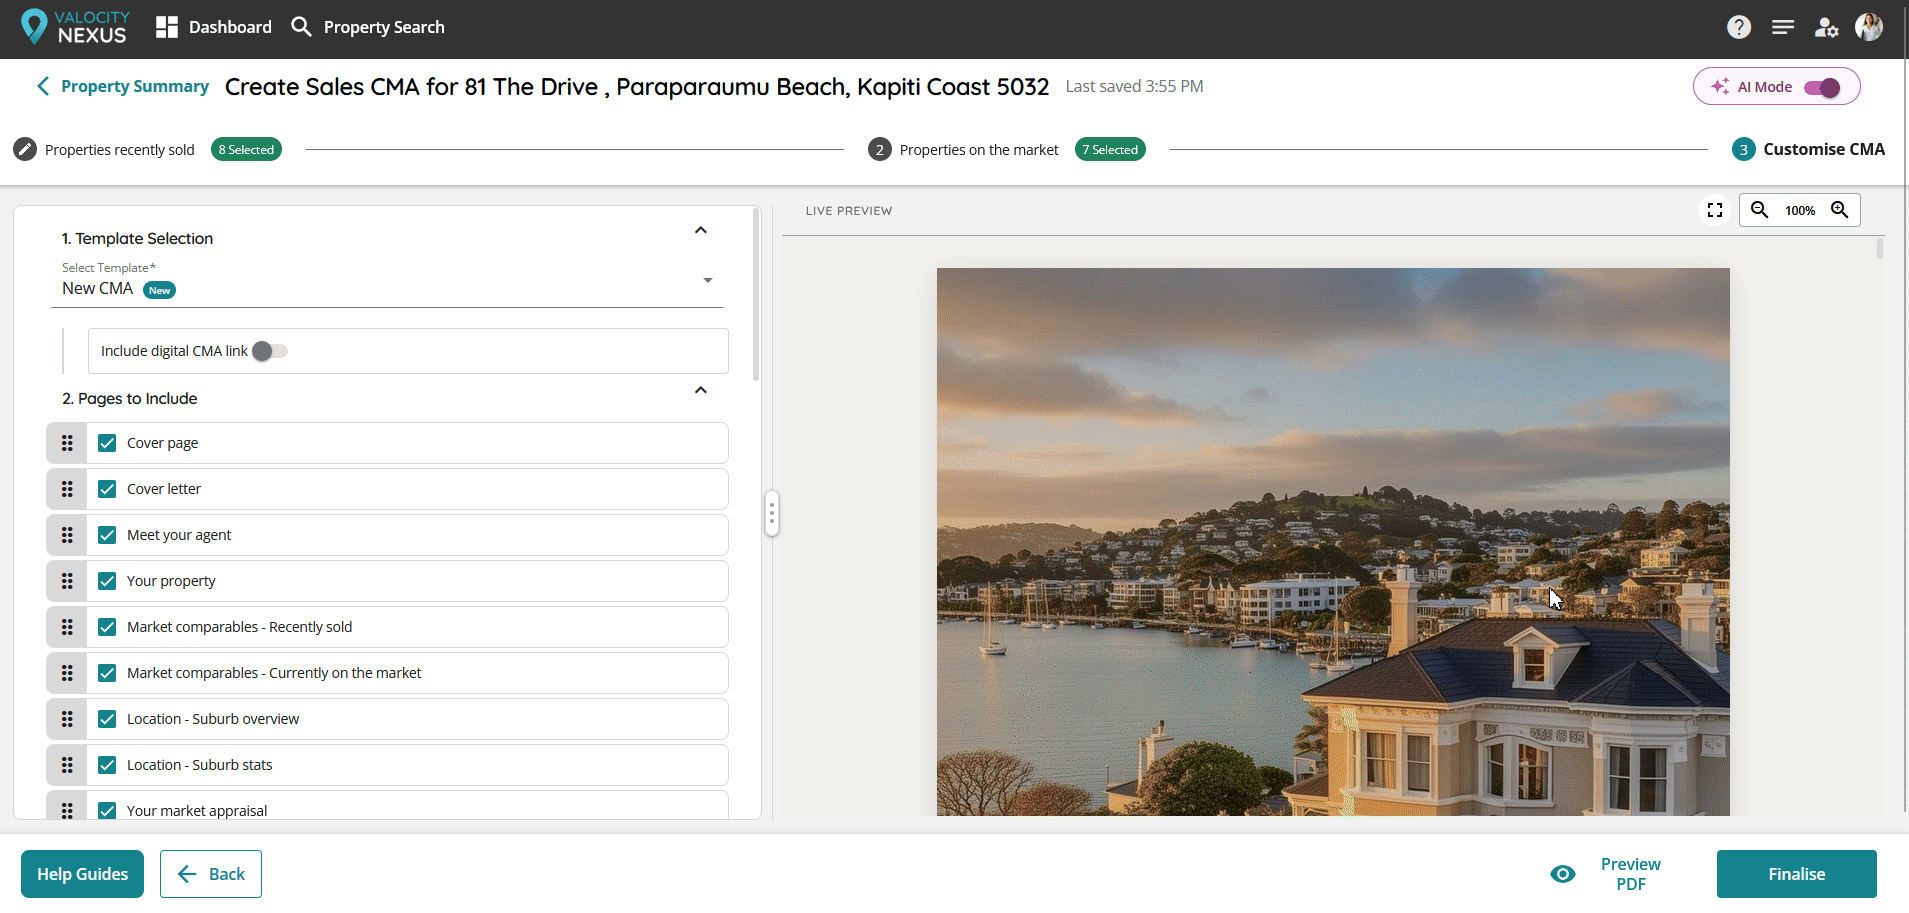Click the AI Mode sparkle icon
Screen dimensions: 1909x913
click(1720, 87)
